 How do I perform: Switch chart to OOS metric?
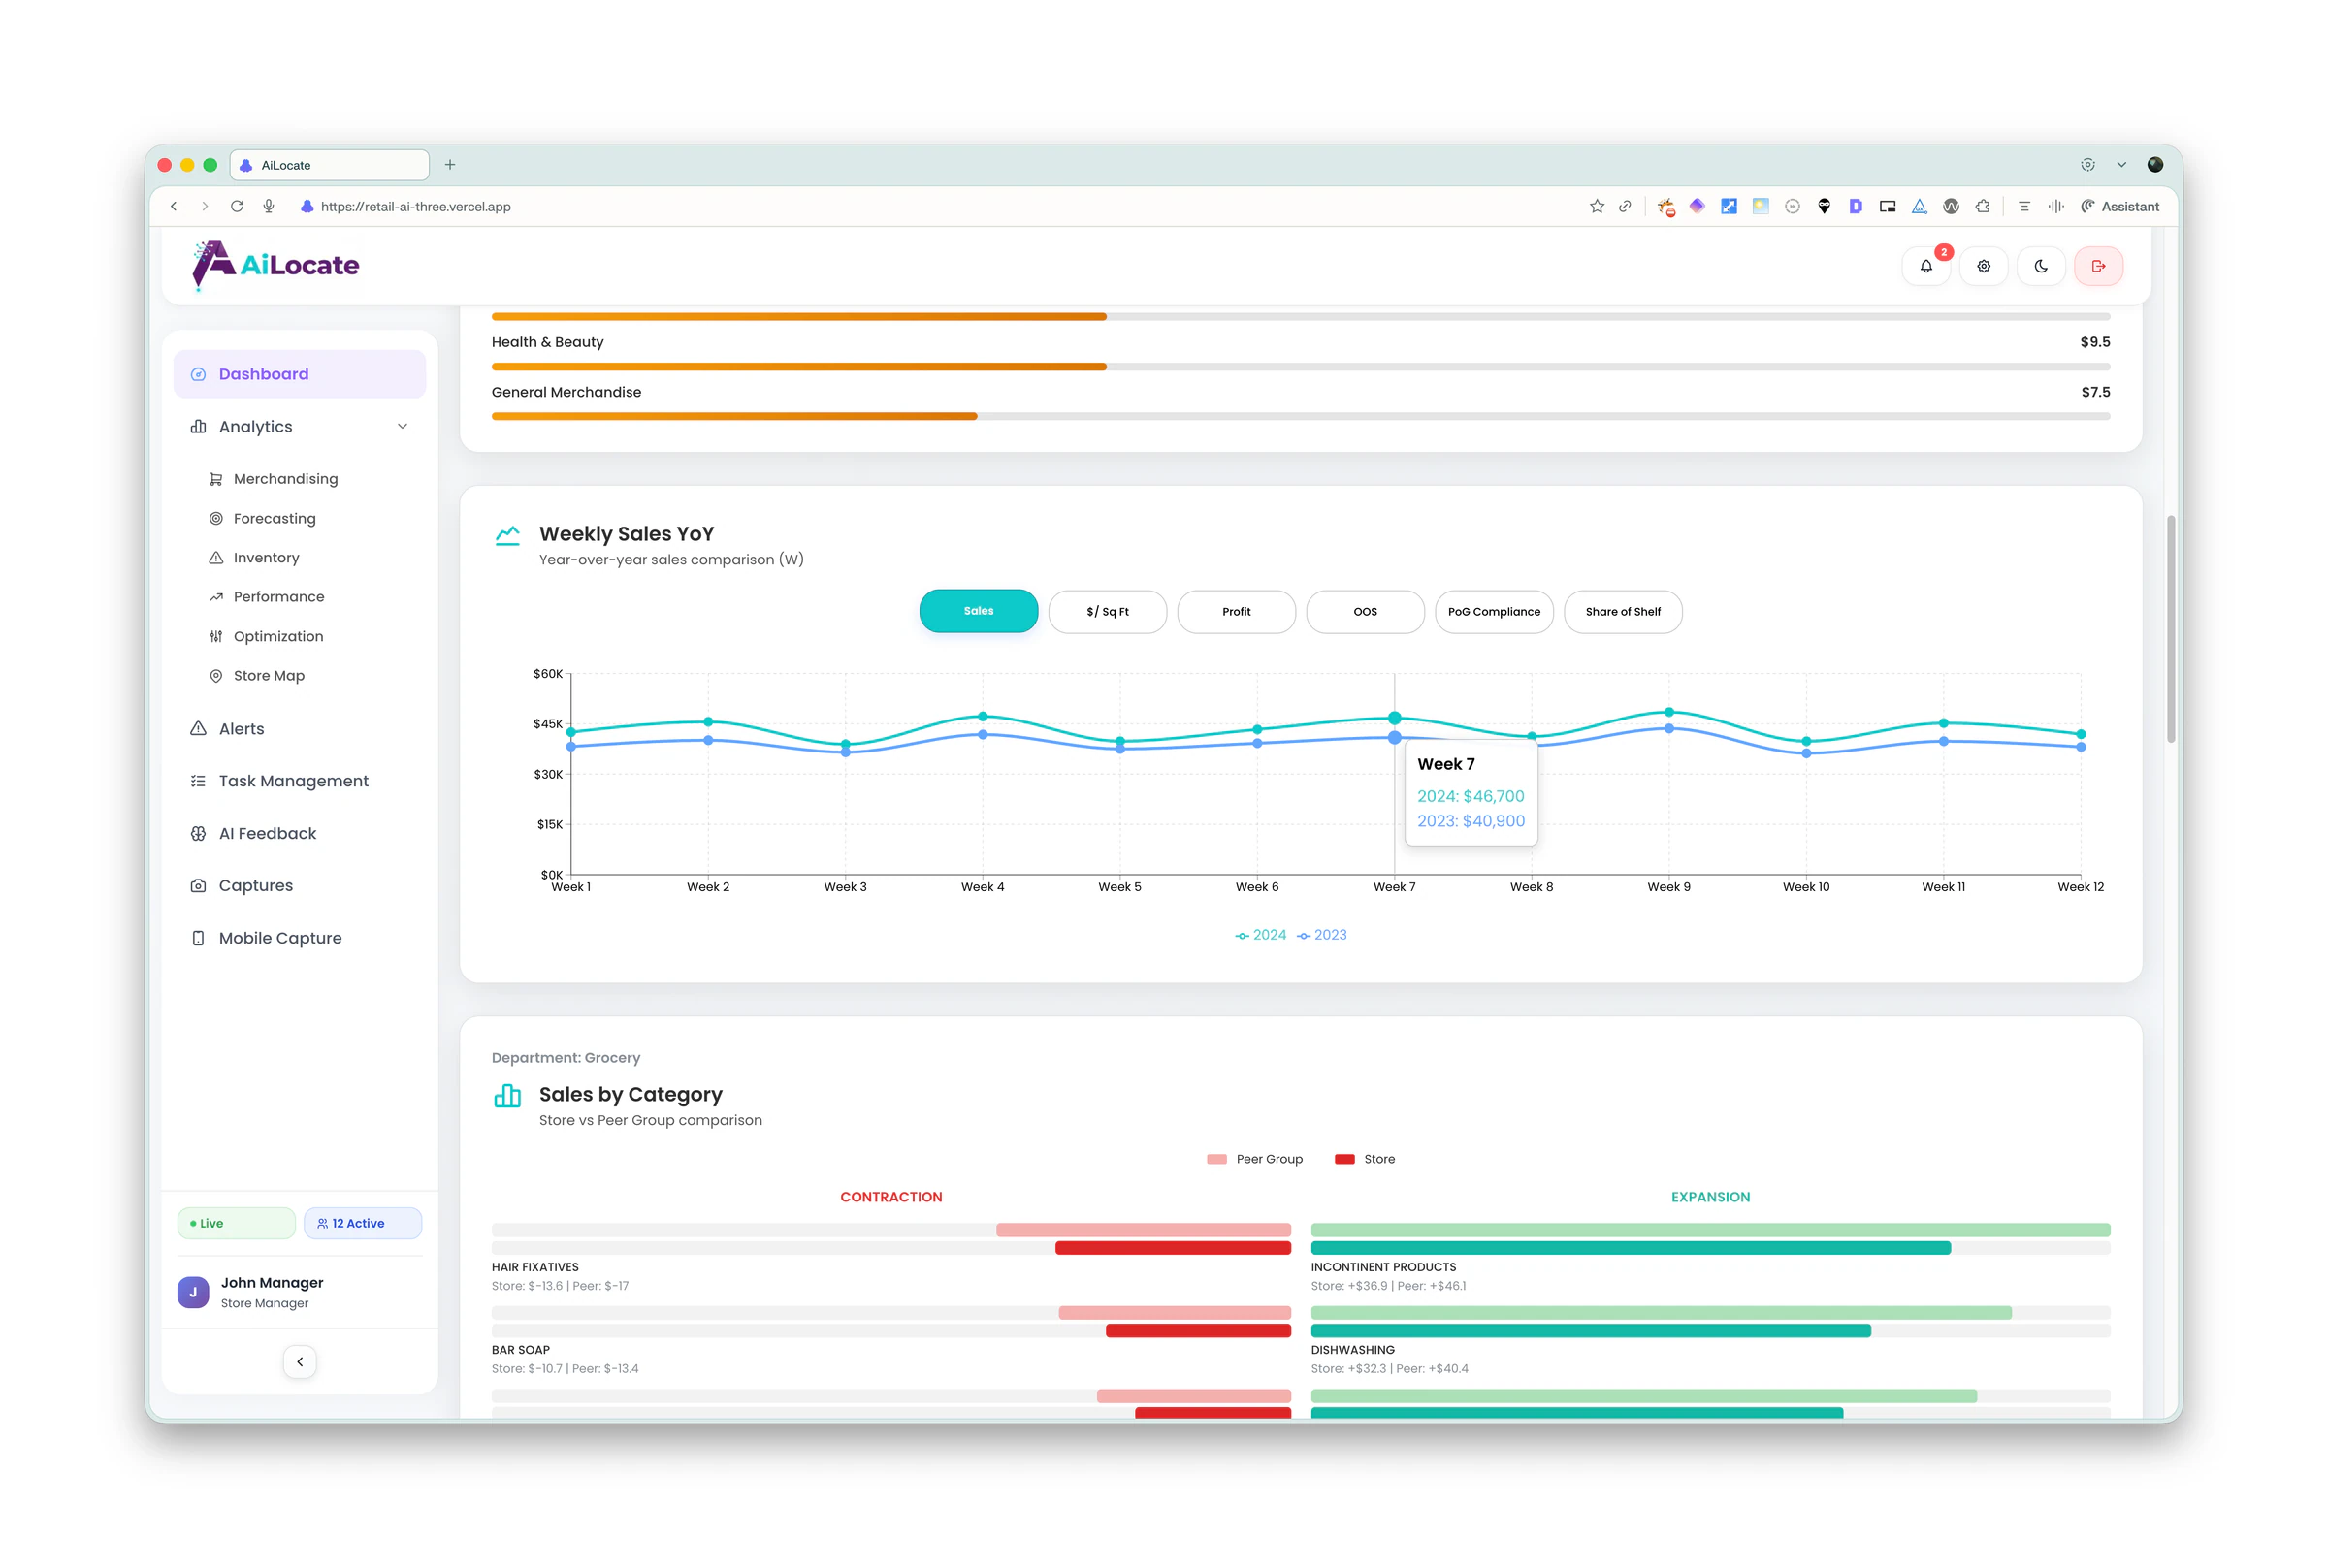tap(1365, 612)
